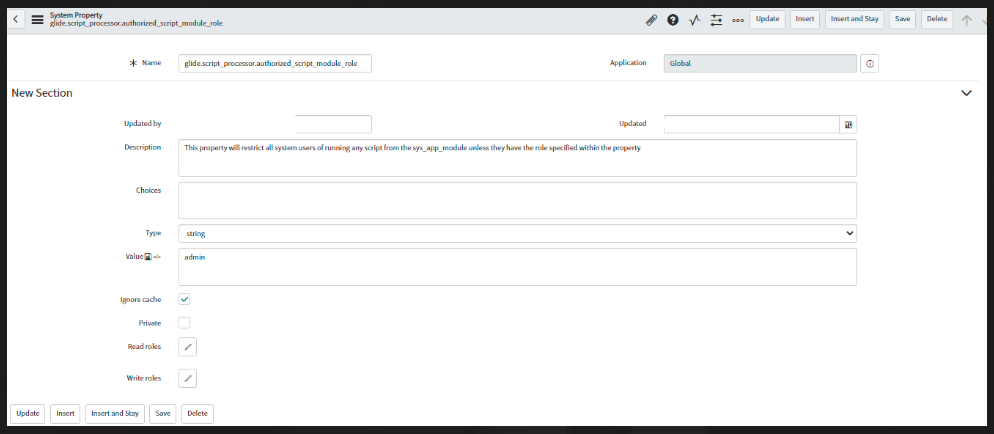Click Update button in header
Screen dimensions: 994x434
(x=767, y=19)
